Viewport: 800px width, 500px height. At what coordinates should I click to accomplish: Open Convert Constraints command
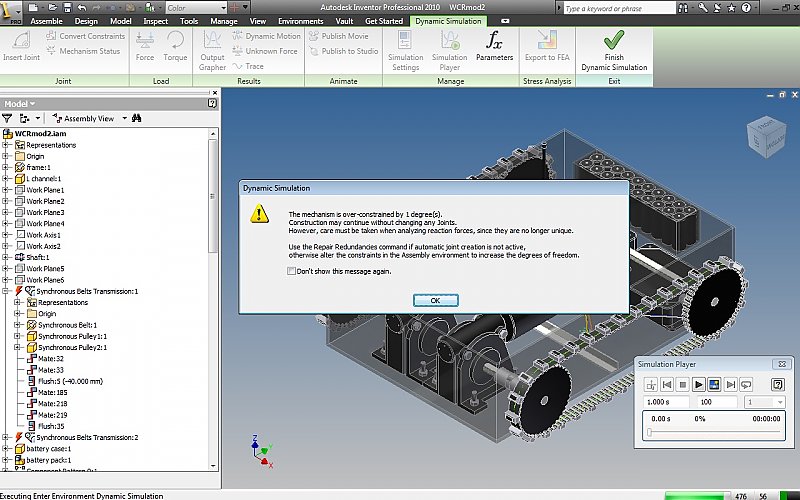85,36
